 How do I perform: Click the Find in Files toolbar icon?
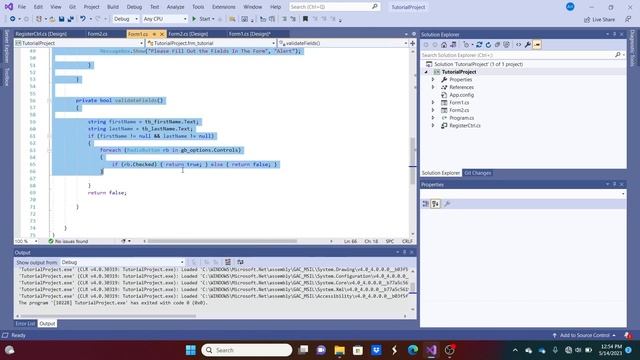(232, 19)
